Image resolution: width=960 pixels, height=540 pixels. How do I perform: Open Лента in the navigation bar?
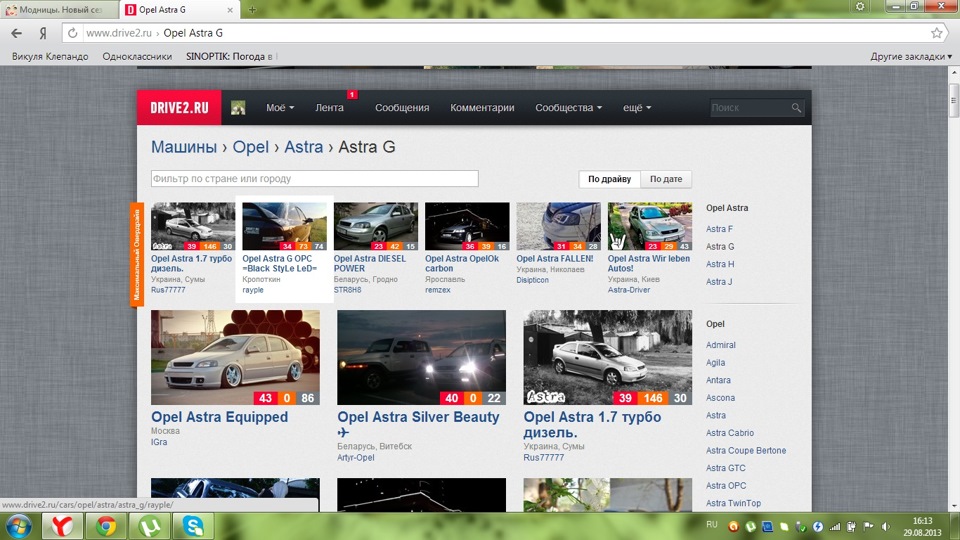(329, 108)
